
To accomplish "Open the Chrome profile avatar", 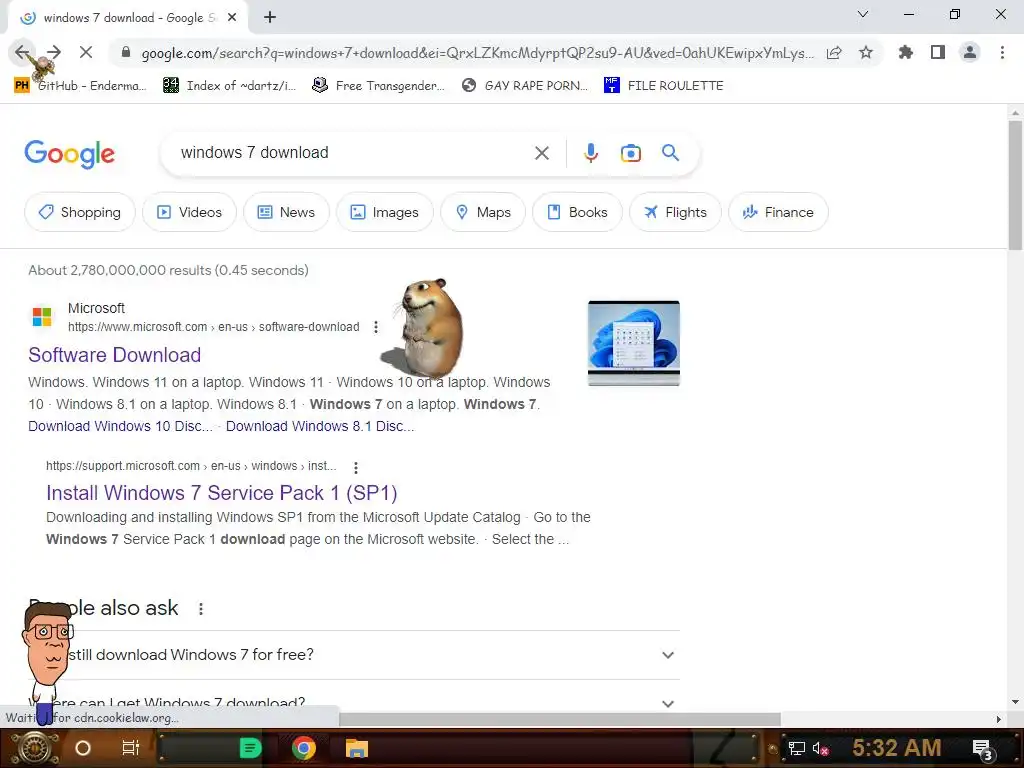I will click(970, 52).
